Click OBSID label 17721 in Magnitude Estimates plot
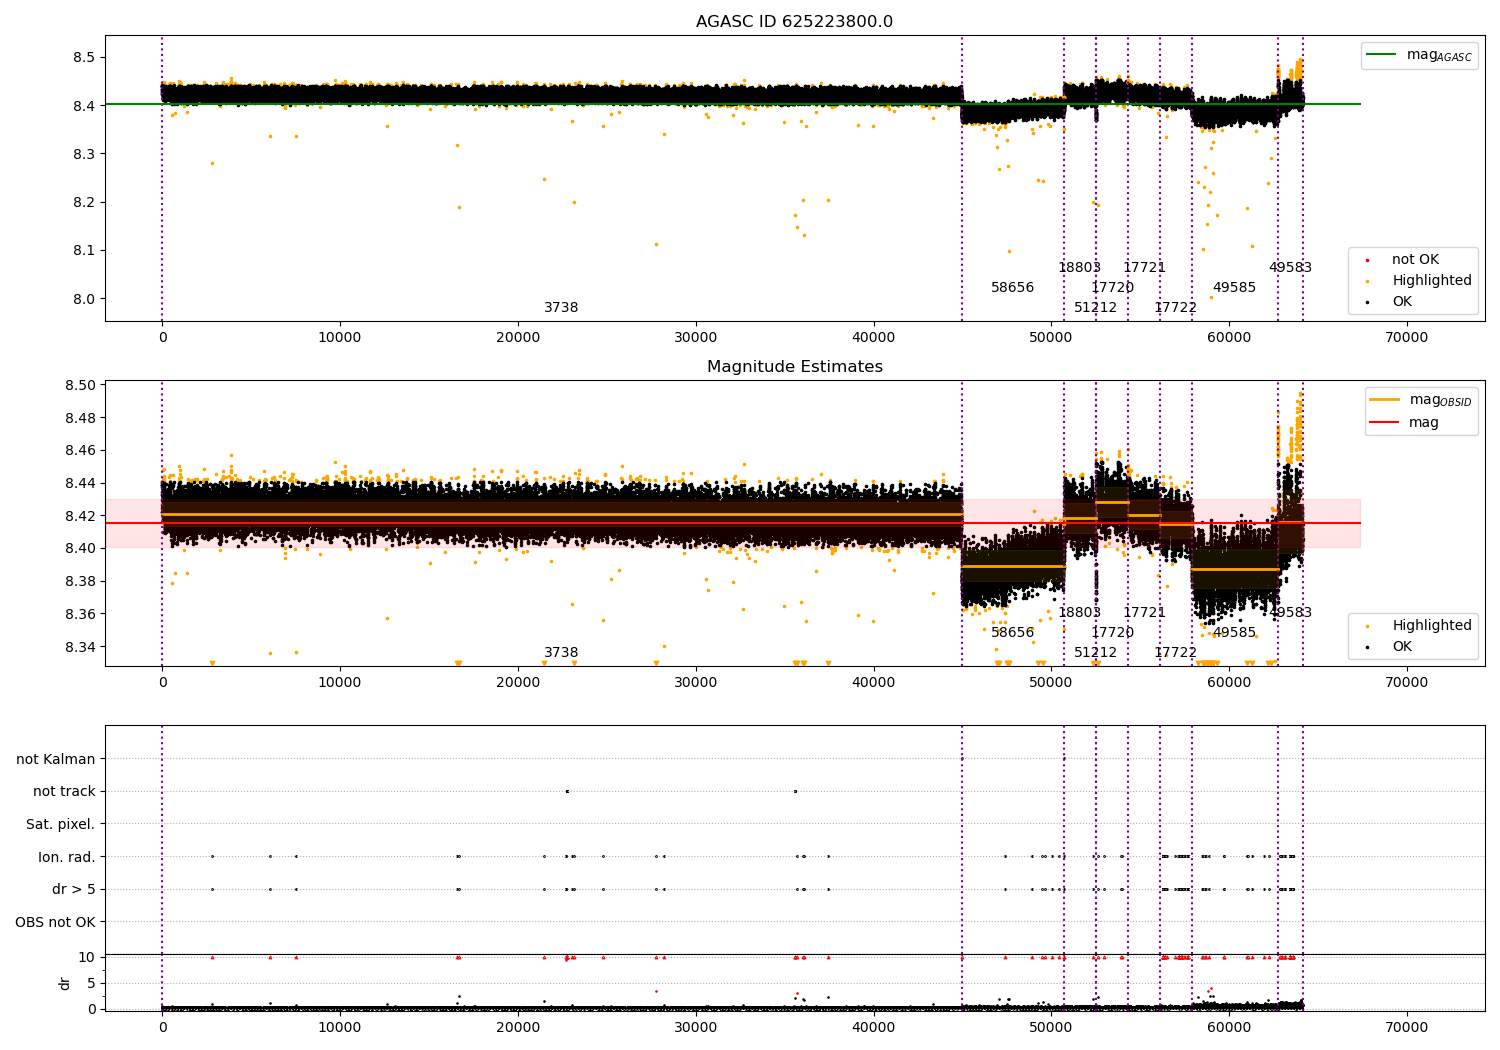 (1144, 613)
